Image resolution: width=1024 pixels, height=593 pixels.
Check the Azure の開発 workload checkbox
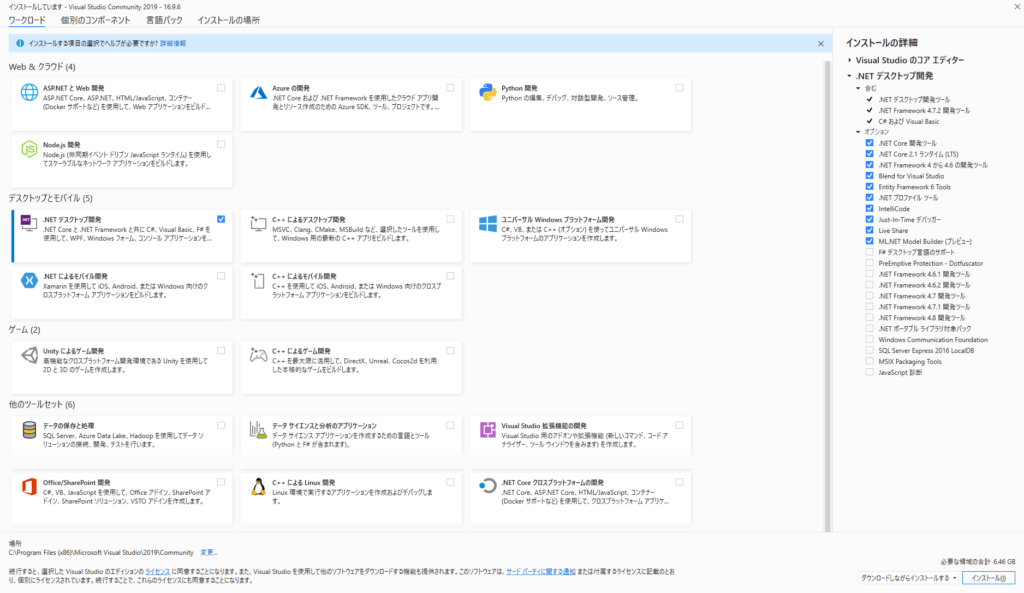[451, 88]
